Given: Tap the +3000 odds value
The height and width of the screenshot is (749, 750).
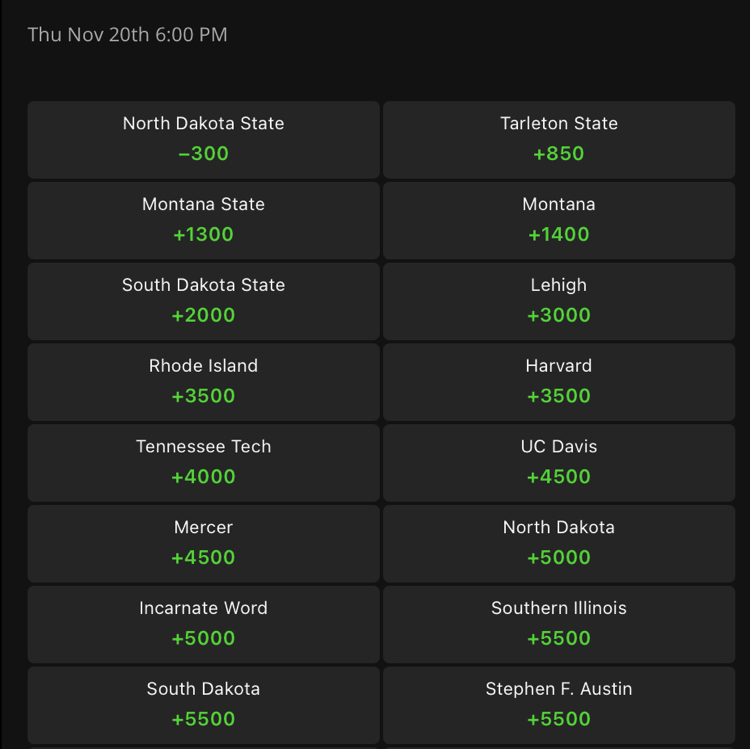Looking at the screenshot, I should pos(558,316).
